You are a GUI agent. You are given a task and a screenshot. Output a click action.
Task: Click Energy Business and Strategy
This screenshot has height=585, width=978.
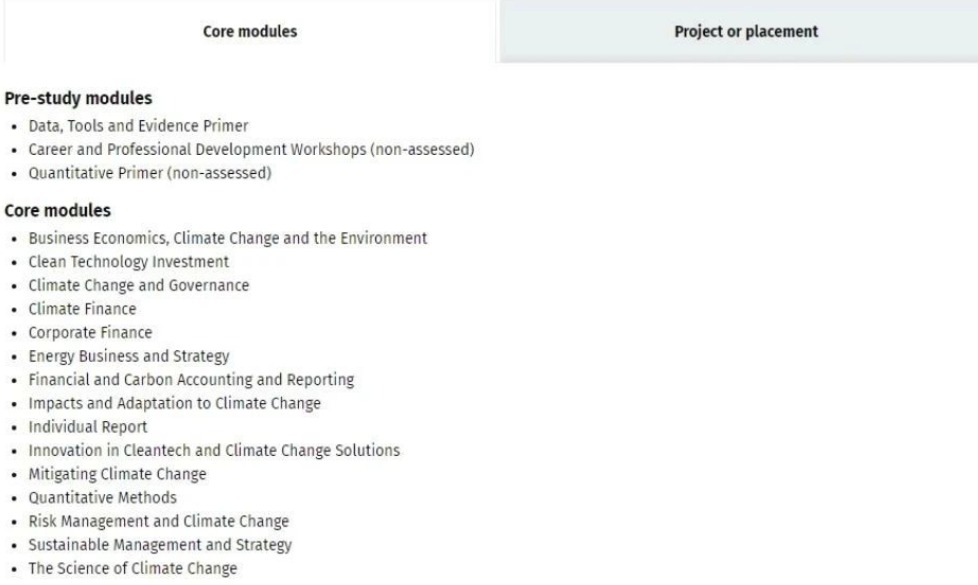click(x=128, y=357)
